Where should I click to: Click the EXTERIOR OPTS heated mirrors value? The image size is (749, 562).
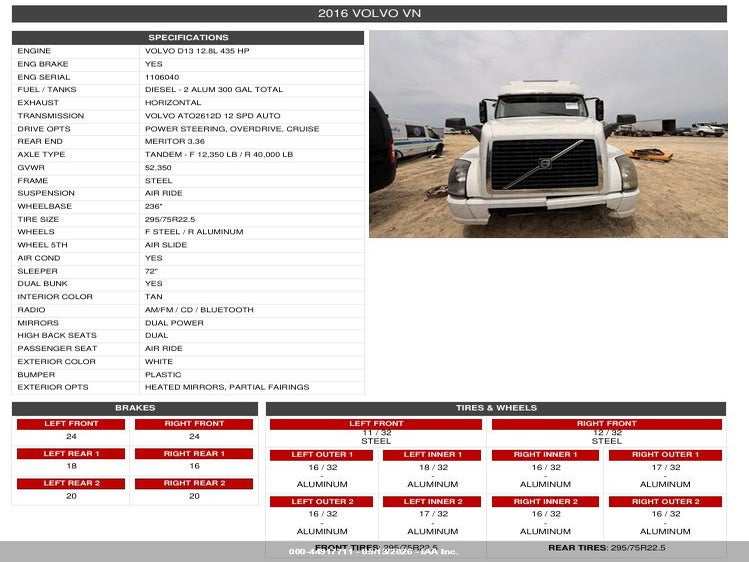pyautogui.click(x=227, y=387)
